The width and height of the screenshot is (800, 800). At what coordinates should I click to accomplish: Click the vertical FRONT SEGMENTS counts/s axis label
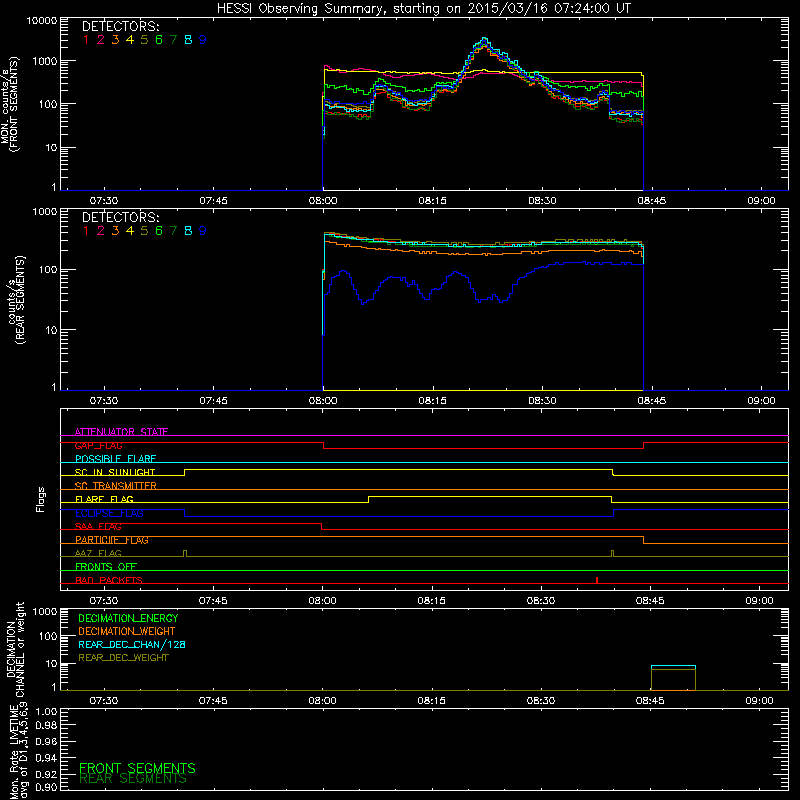point(10,105)
